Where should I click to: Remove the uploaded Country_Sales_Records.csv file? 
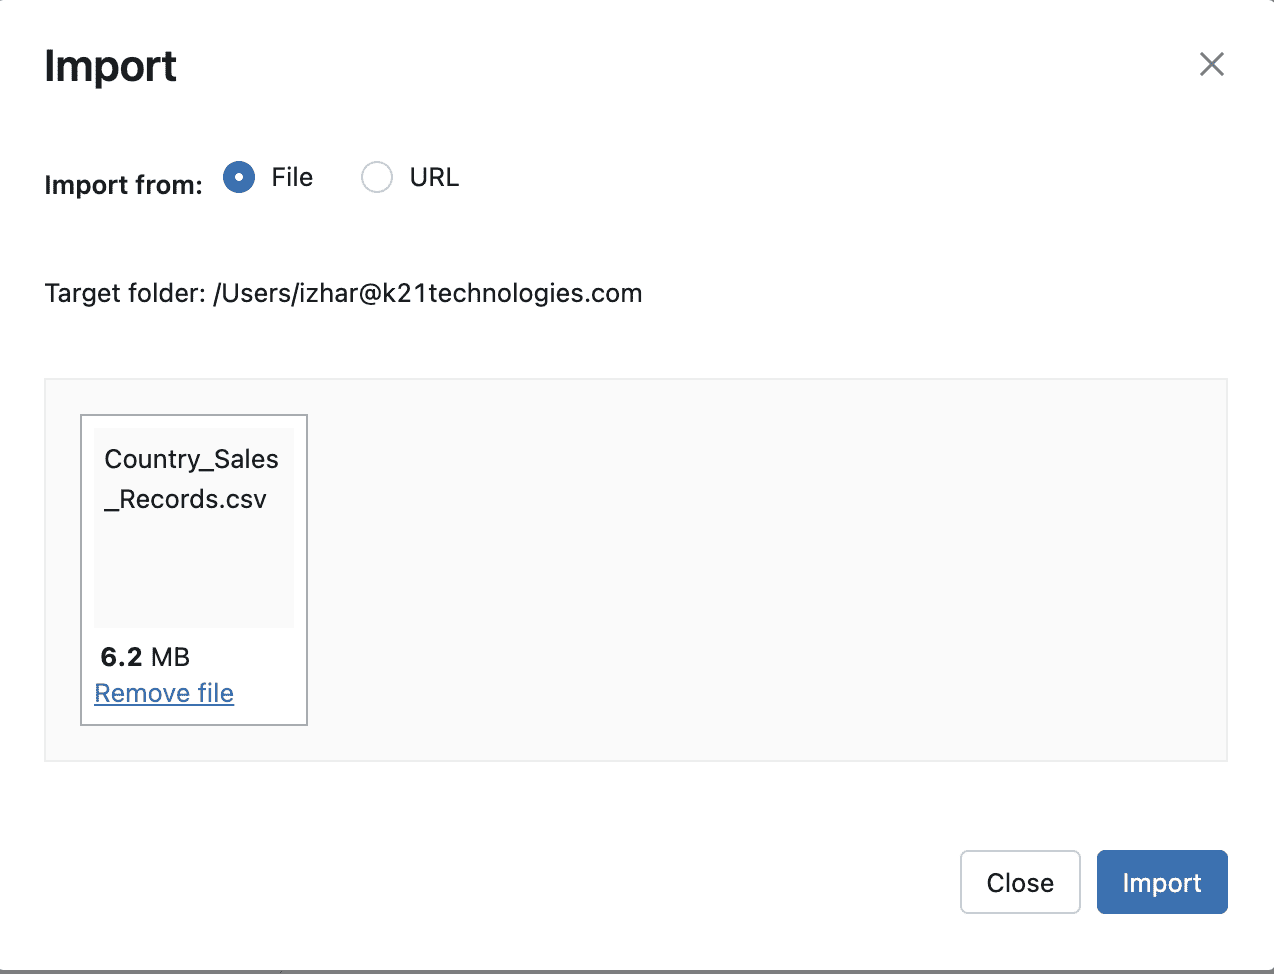[164, 693]
